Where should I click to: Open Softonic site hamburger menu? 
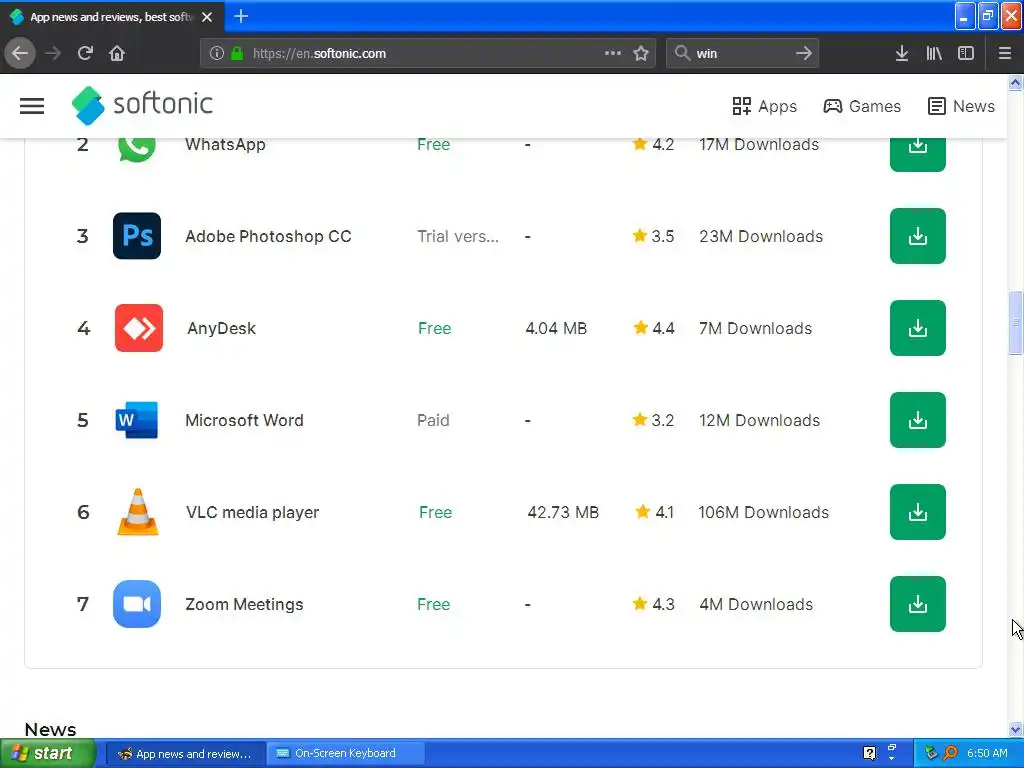tap(32, 106)
